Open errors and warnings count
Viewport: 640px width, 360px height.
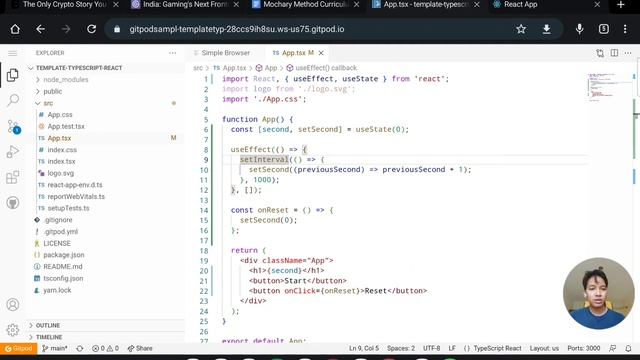pyautogui.click(x=105, y=349)
